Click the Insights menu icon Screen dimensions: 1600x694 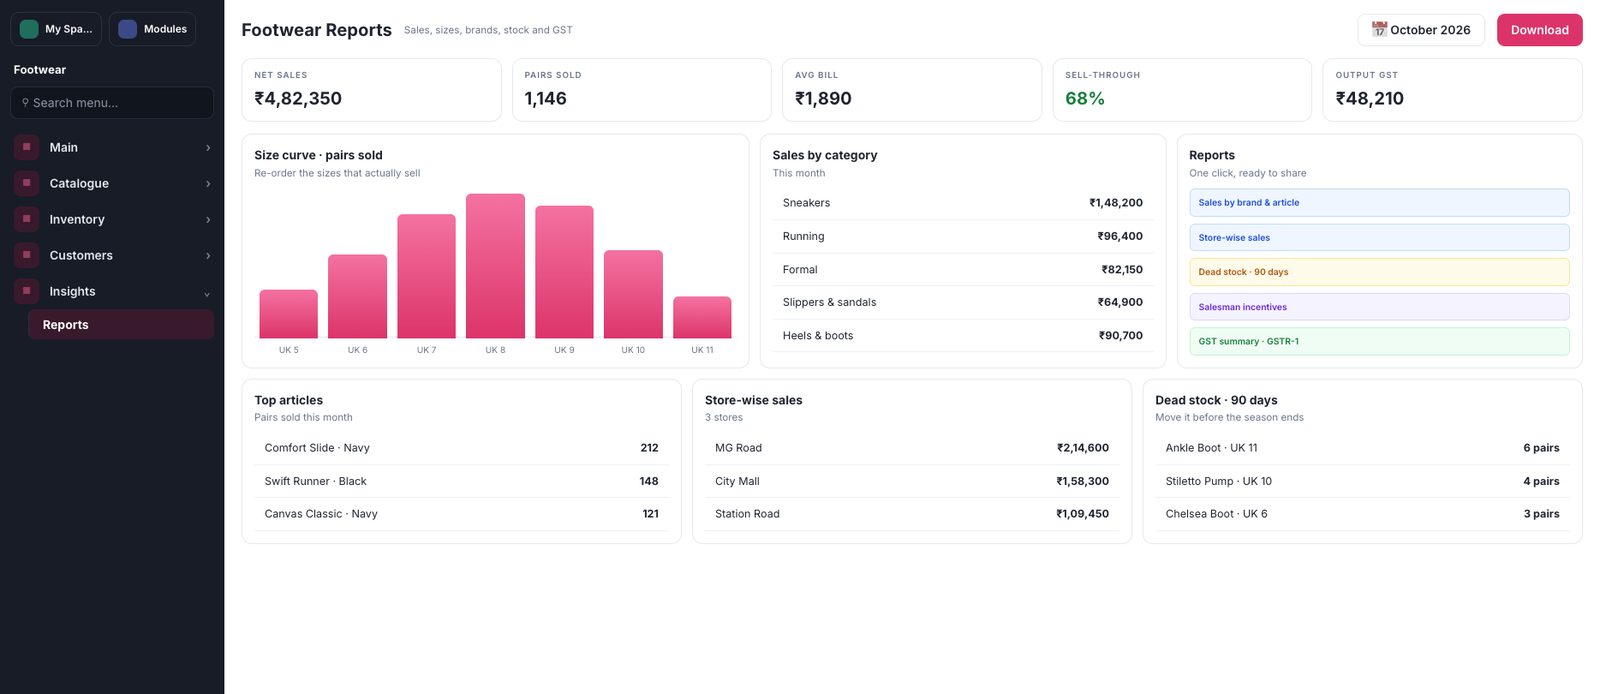point(27,291)
